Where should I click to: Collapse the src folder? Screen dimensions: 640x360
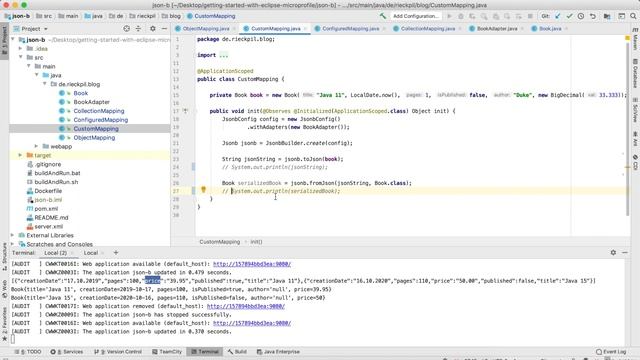tap(20, 57)
